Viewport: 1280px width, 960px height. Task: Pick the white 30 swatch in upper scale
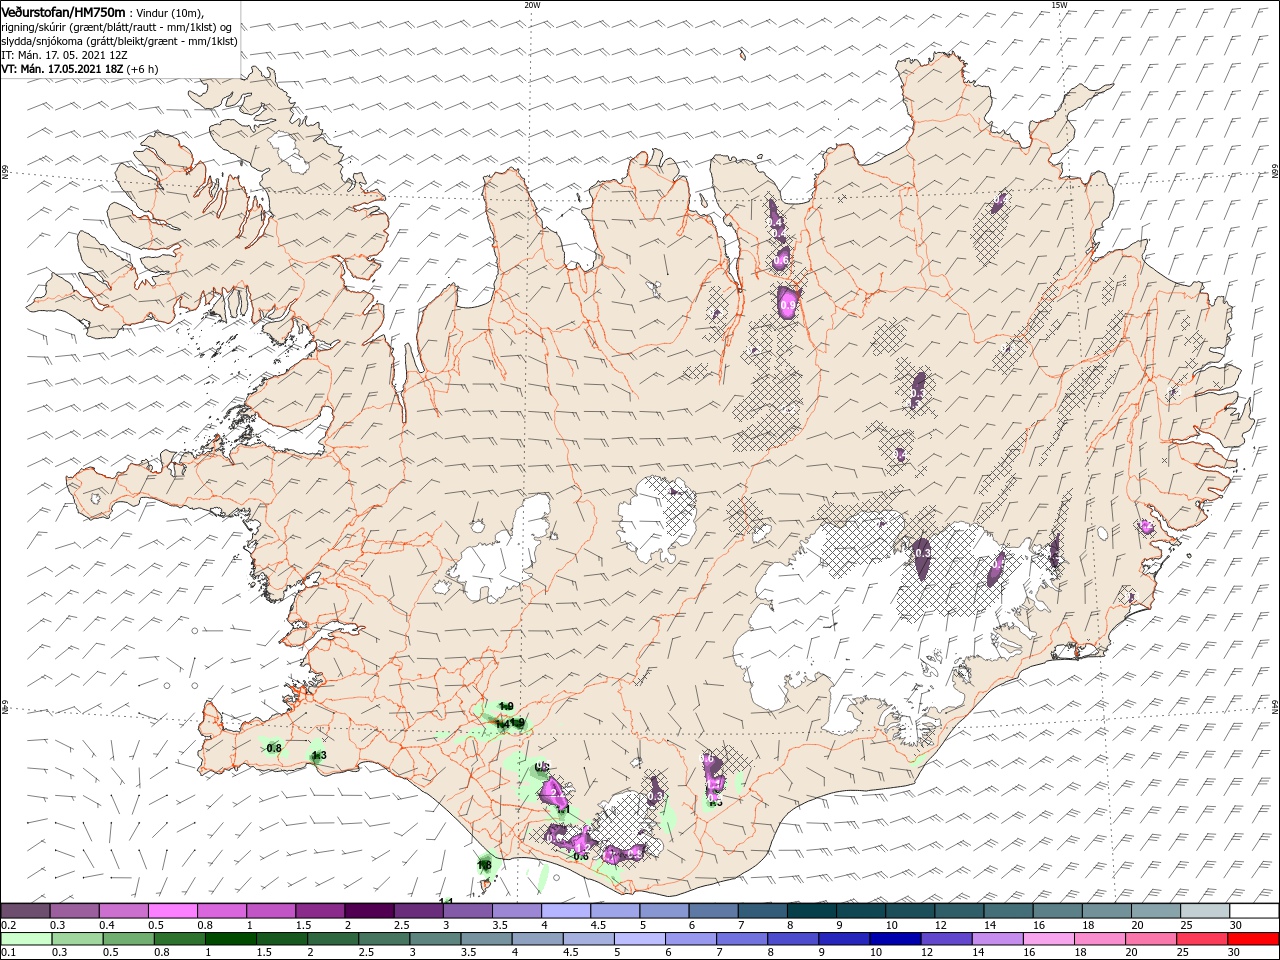coord(1252,910)
